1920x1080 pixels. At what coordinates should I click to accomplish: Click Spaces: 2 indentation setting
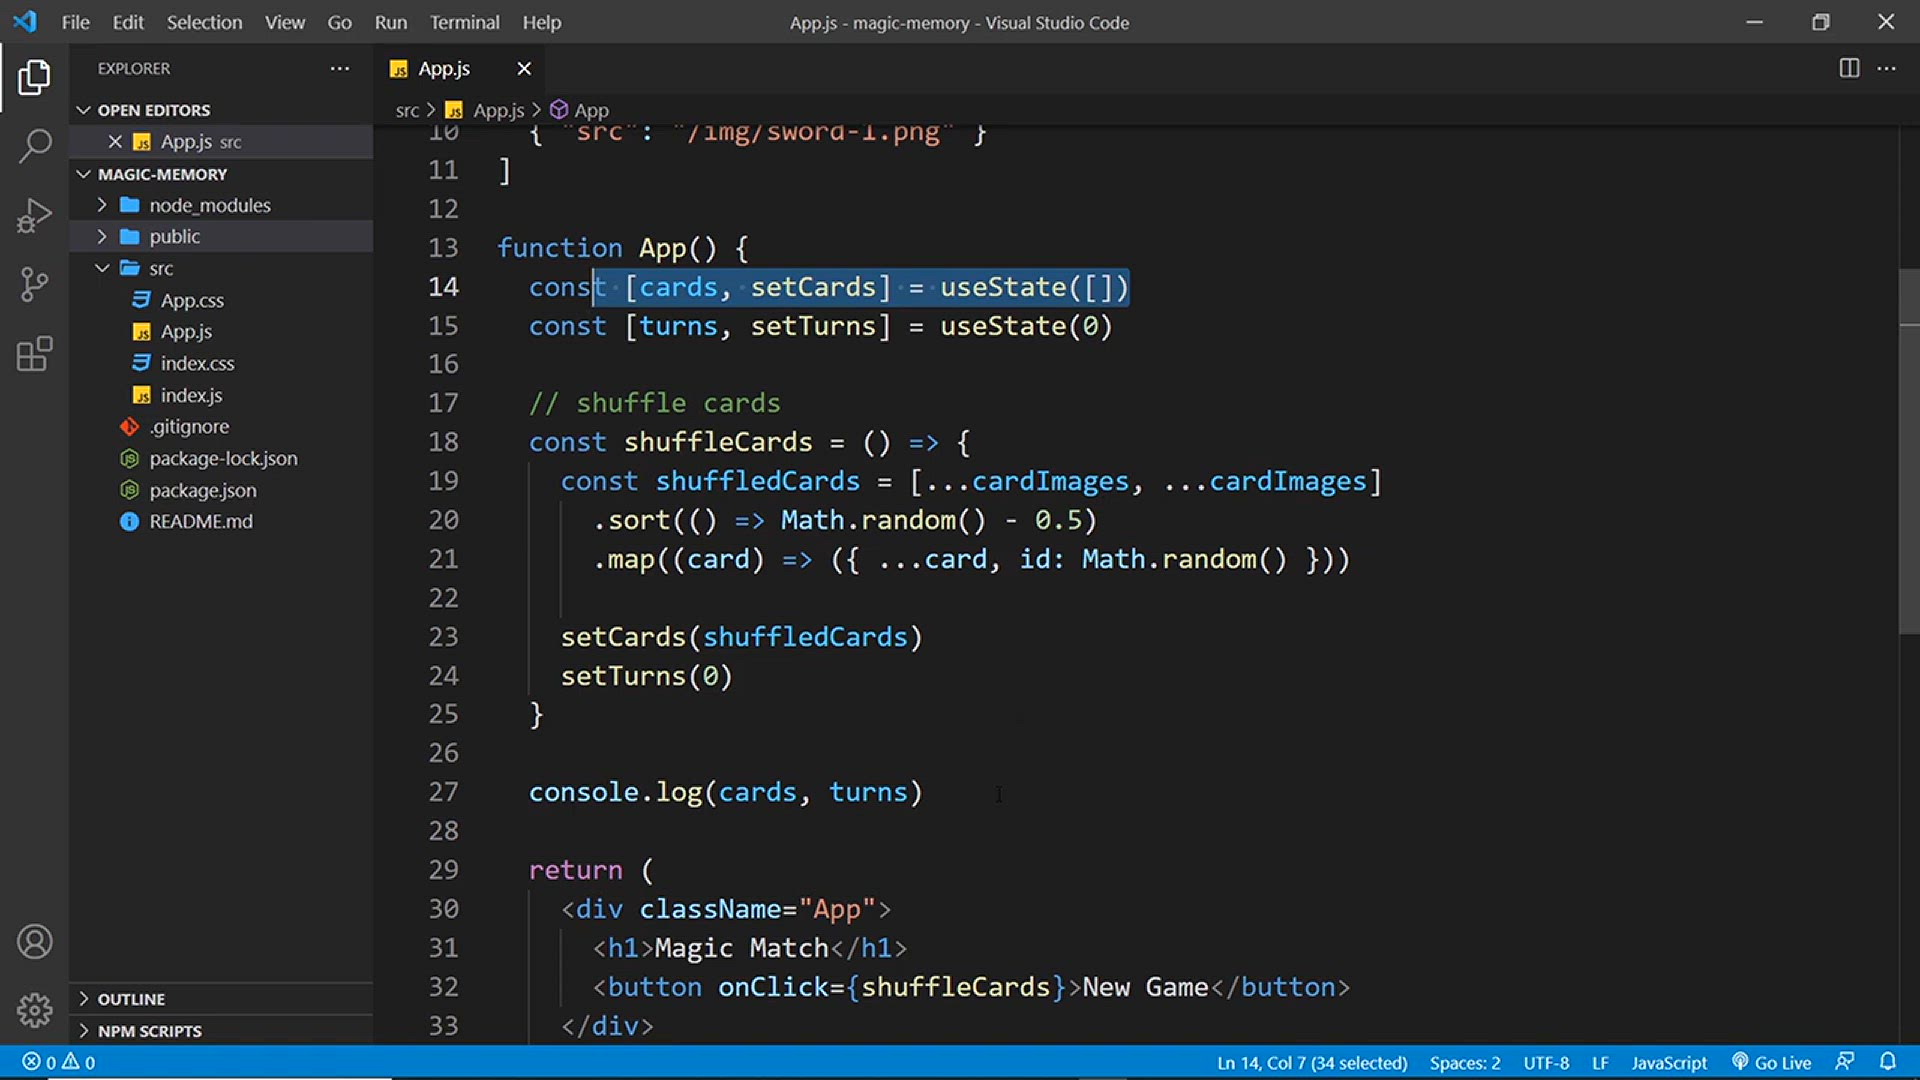click(1465, 1062)
